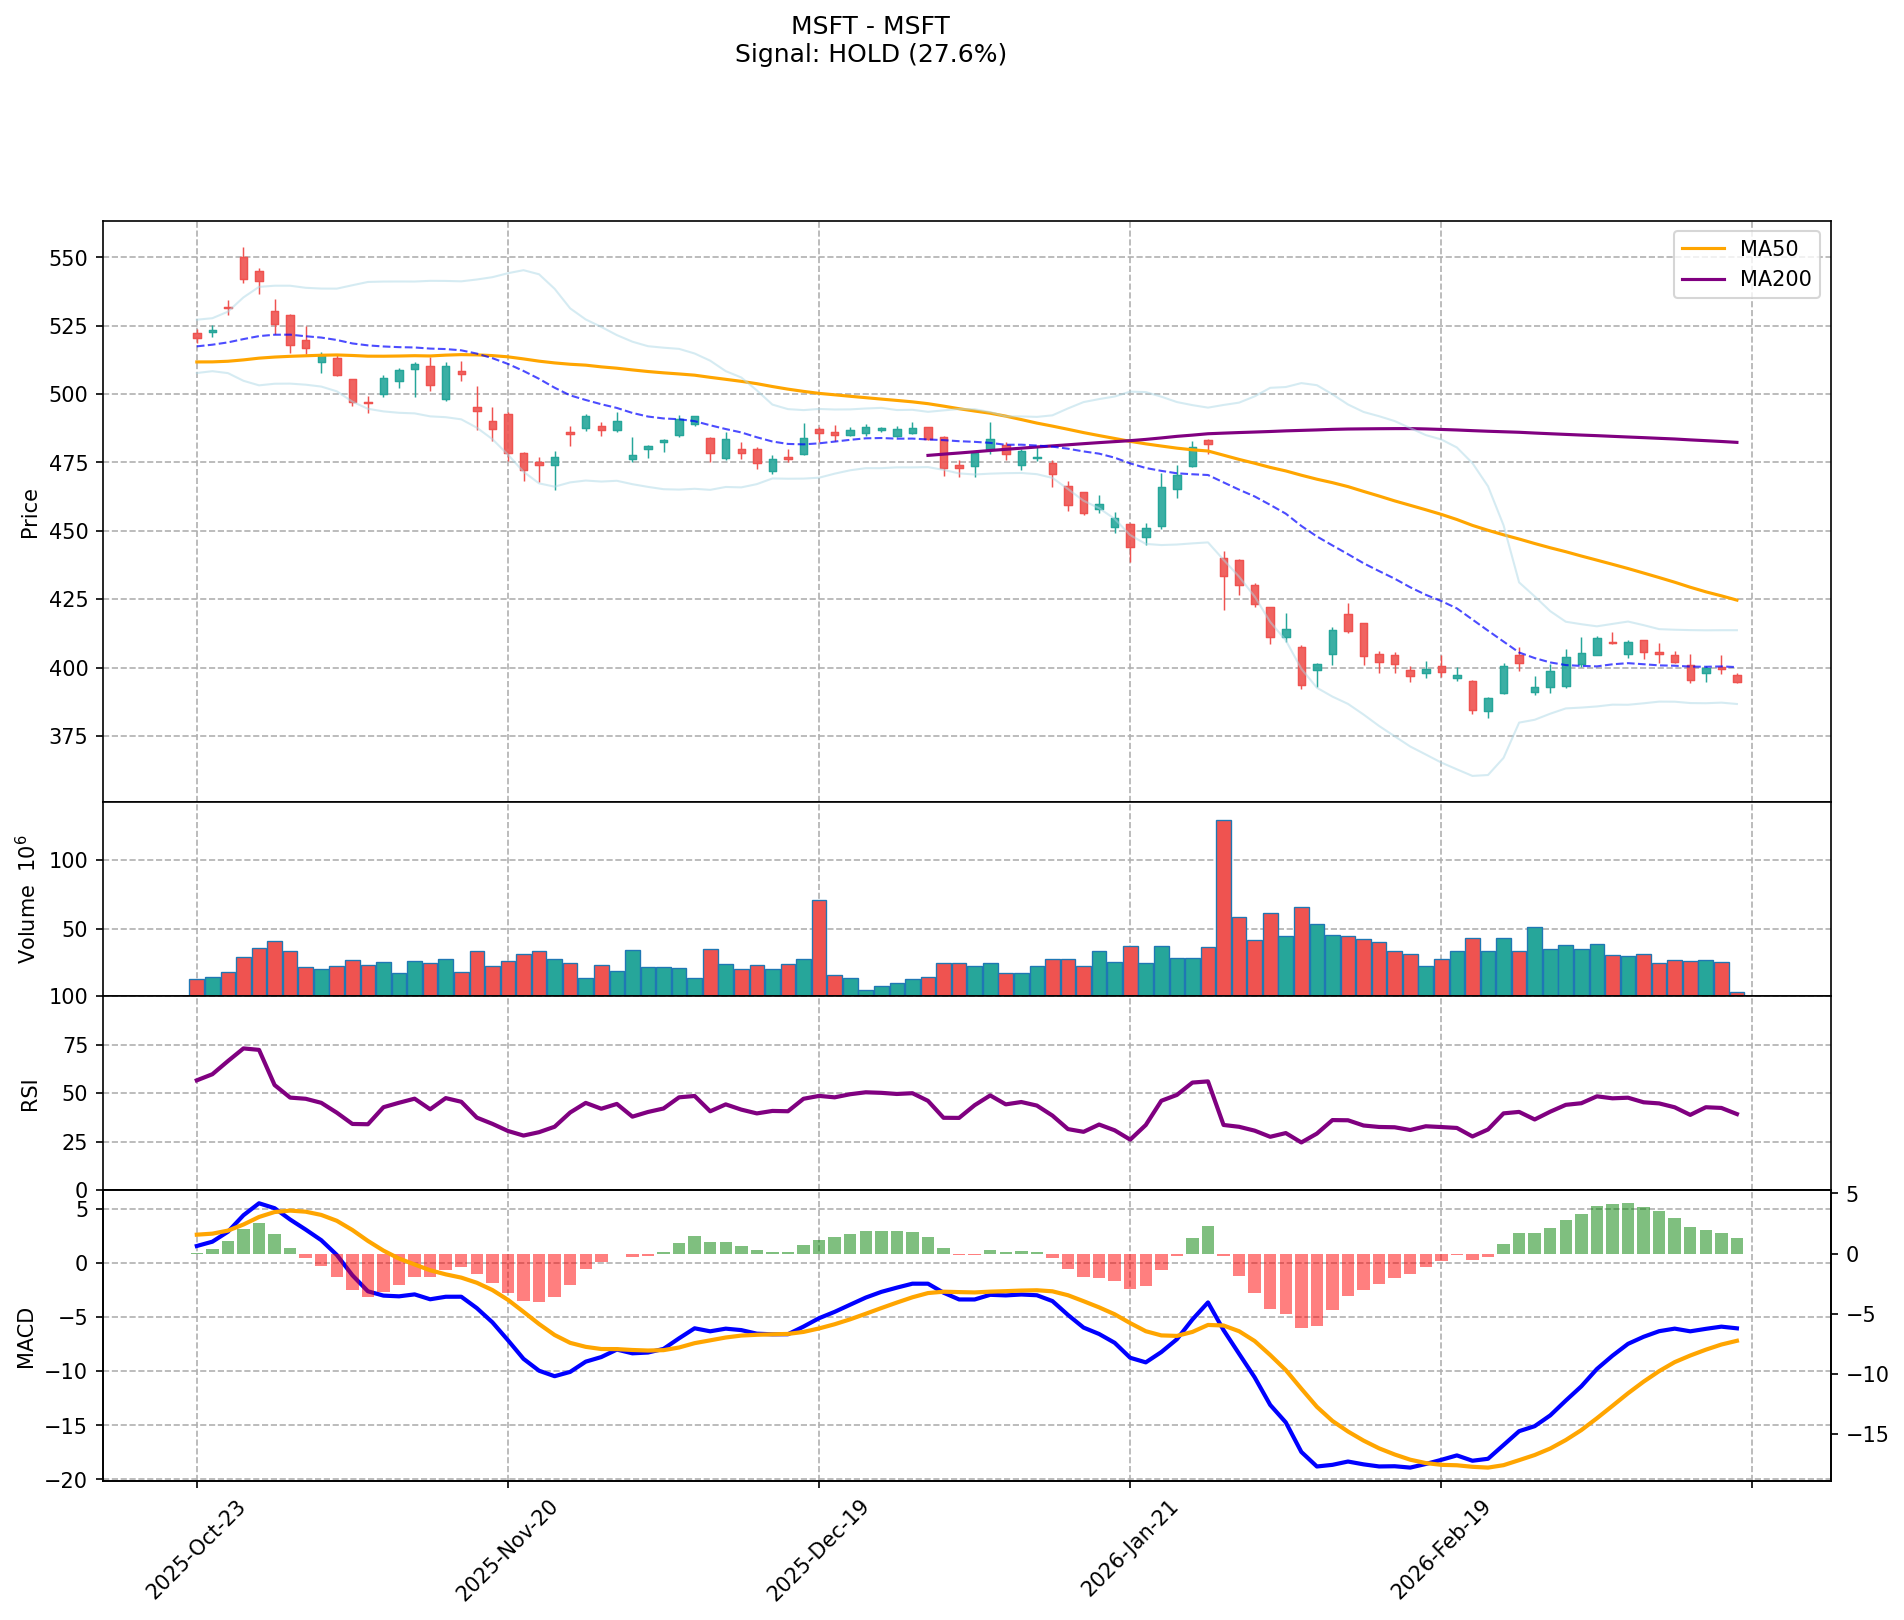Image resolution: width=1904 pixels, height=1620 pixels.
Task: Click the 375 price tick label
Action: [x=68, y=737]
